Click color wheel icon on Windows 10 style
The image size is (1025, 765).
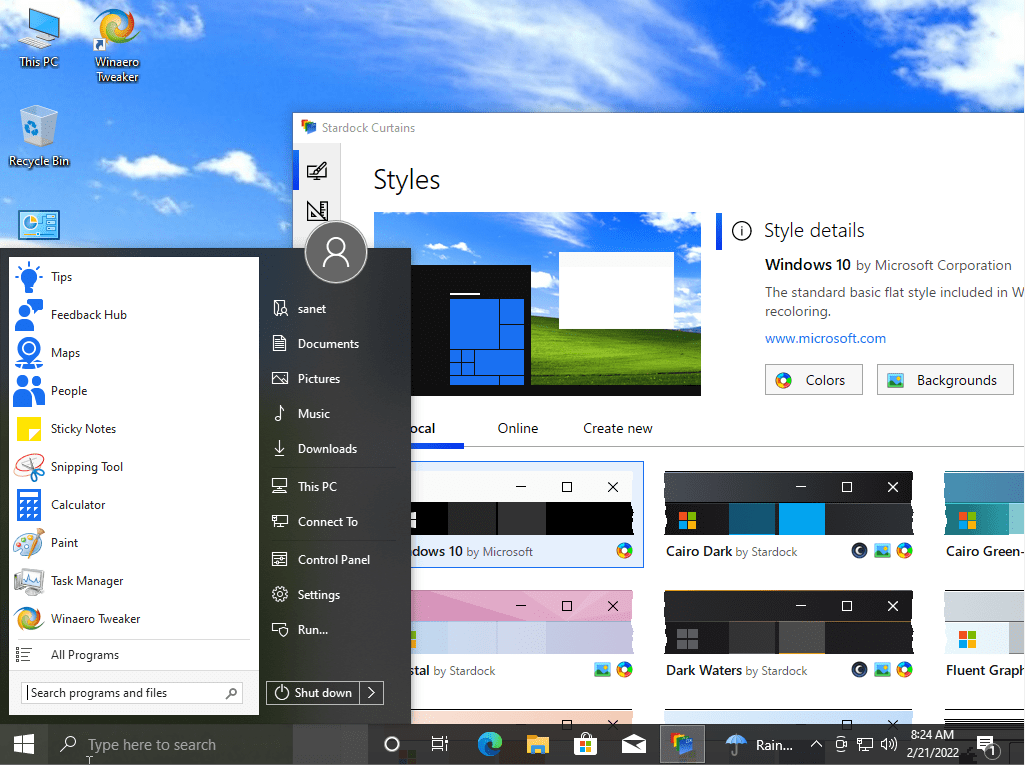click(624, 551)
